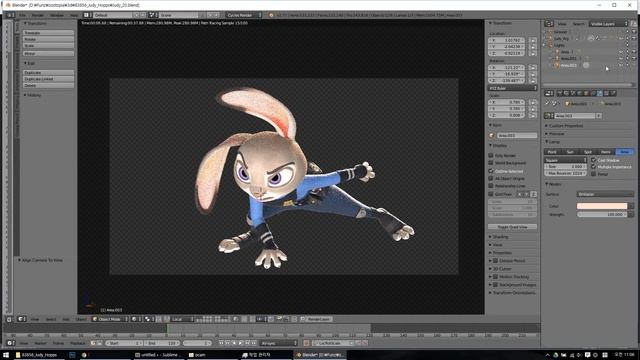Toggle the World Background checkbox
This screenshot has height=360, width=640.
point(491,163)
